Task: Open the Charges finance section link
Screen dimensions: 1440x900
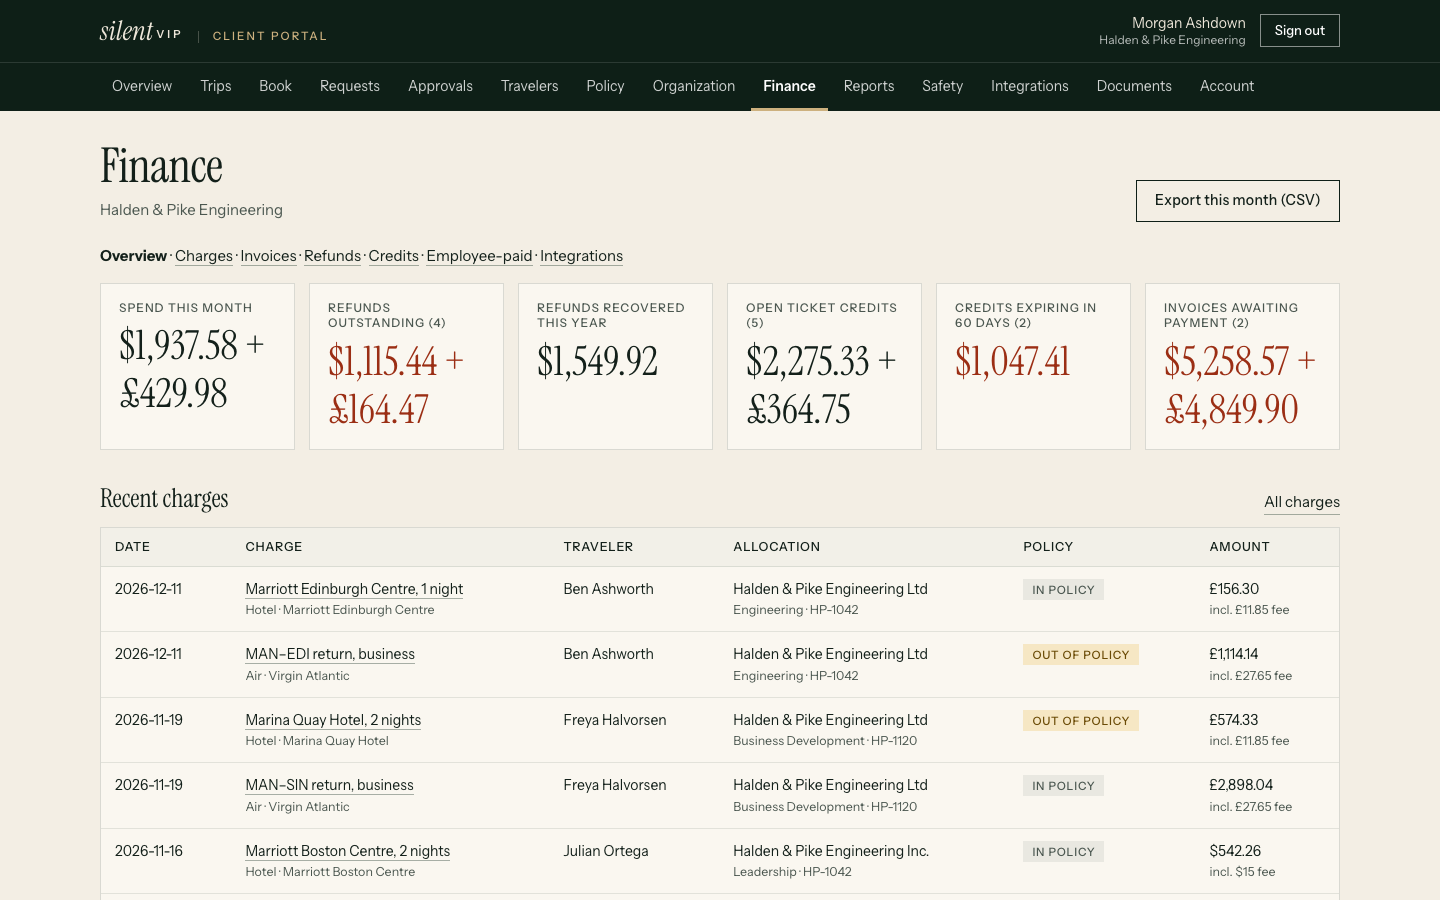Action: pos(204,256)
